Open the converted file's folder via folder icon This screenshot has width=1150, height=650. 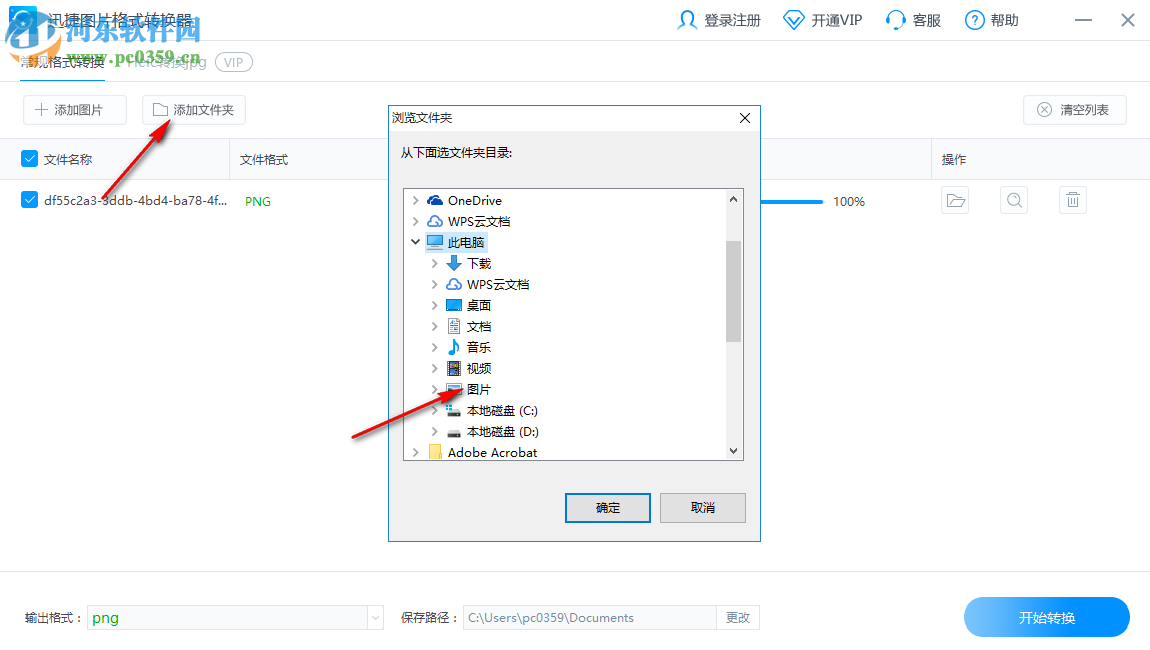(x=954, y=200)
